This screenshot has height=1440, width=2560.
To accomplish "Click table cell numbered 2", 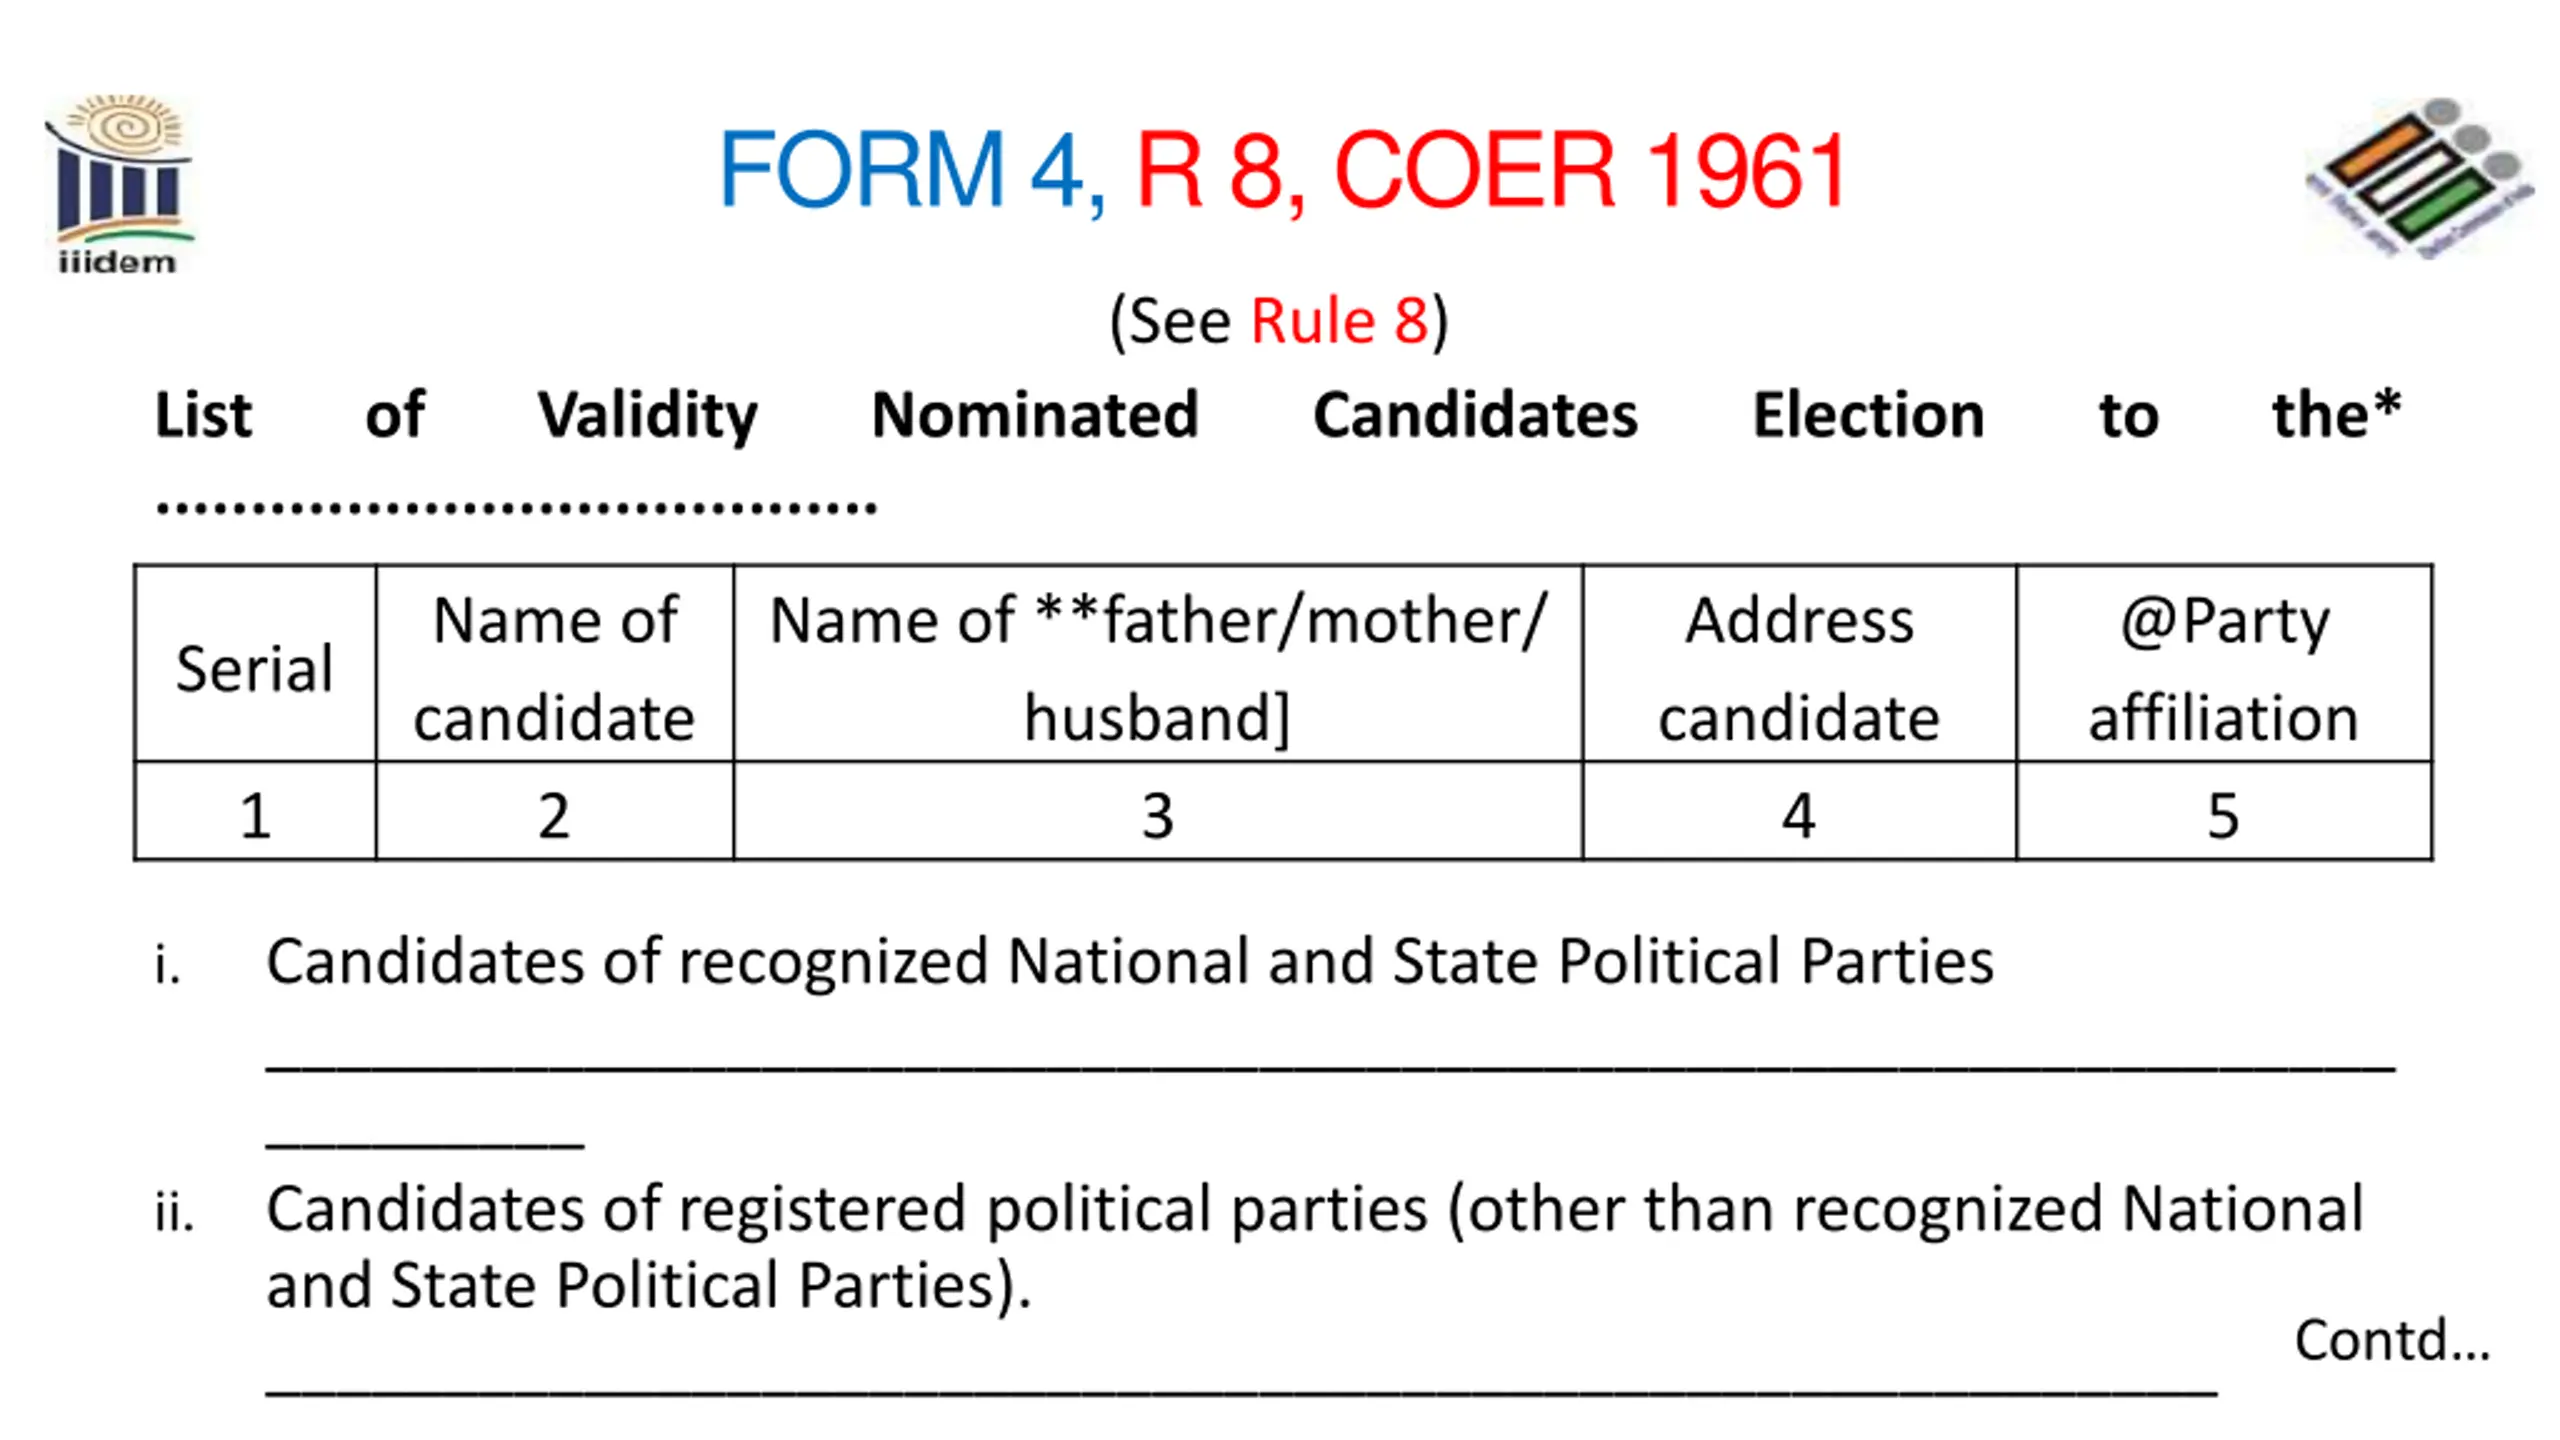I will point(555,812).
